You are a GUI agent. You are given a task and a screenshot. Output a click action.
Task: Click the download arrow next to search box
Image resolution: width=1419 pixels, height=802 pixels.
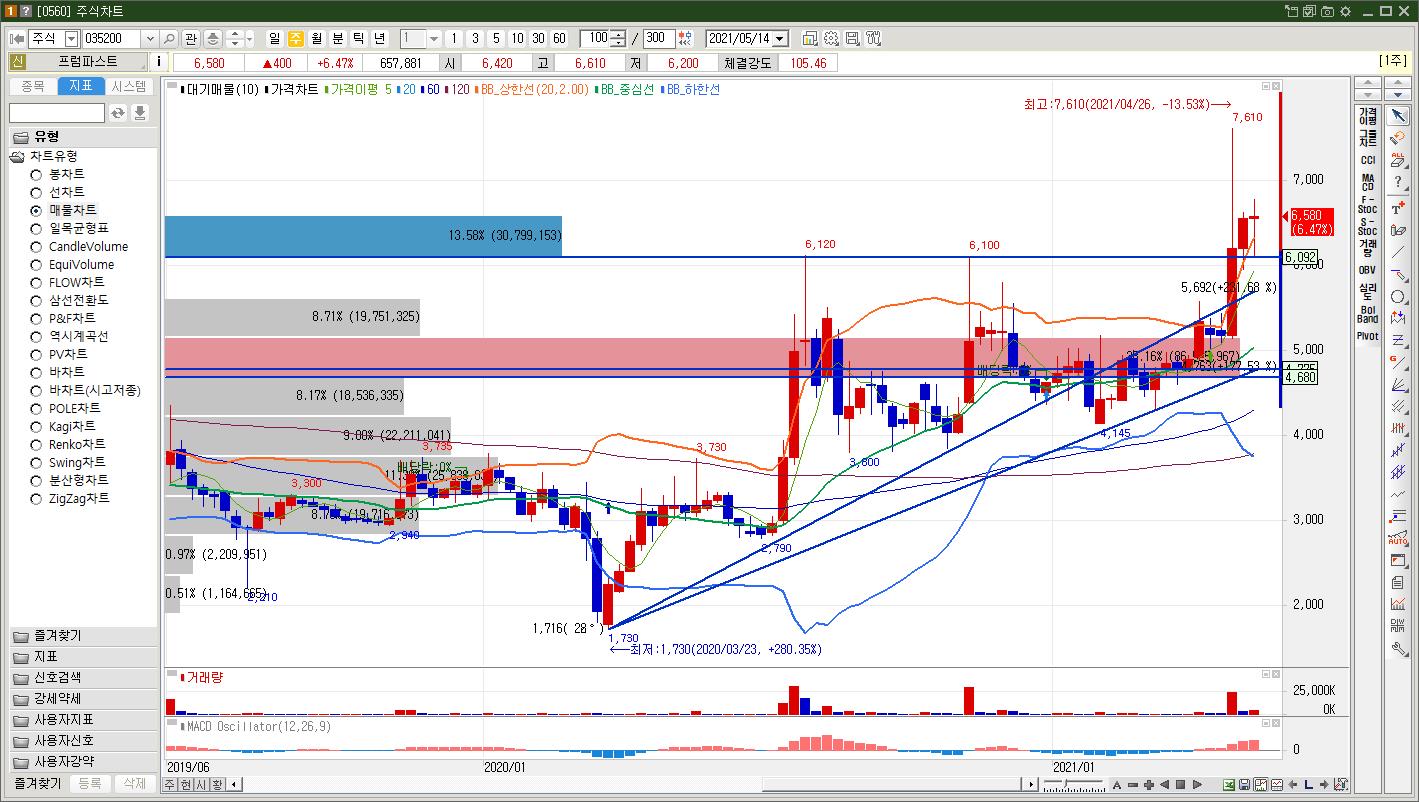pyautogui.click(x=140, y=113)
